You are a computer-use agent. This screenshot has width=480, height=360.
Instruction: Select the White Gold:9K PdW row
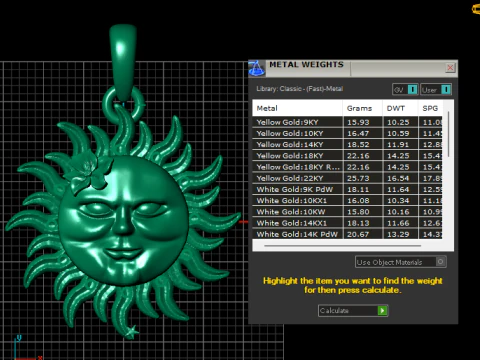pyautogui.click(x=348, y=189)
